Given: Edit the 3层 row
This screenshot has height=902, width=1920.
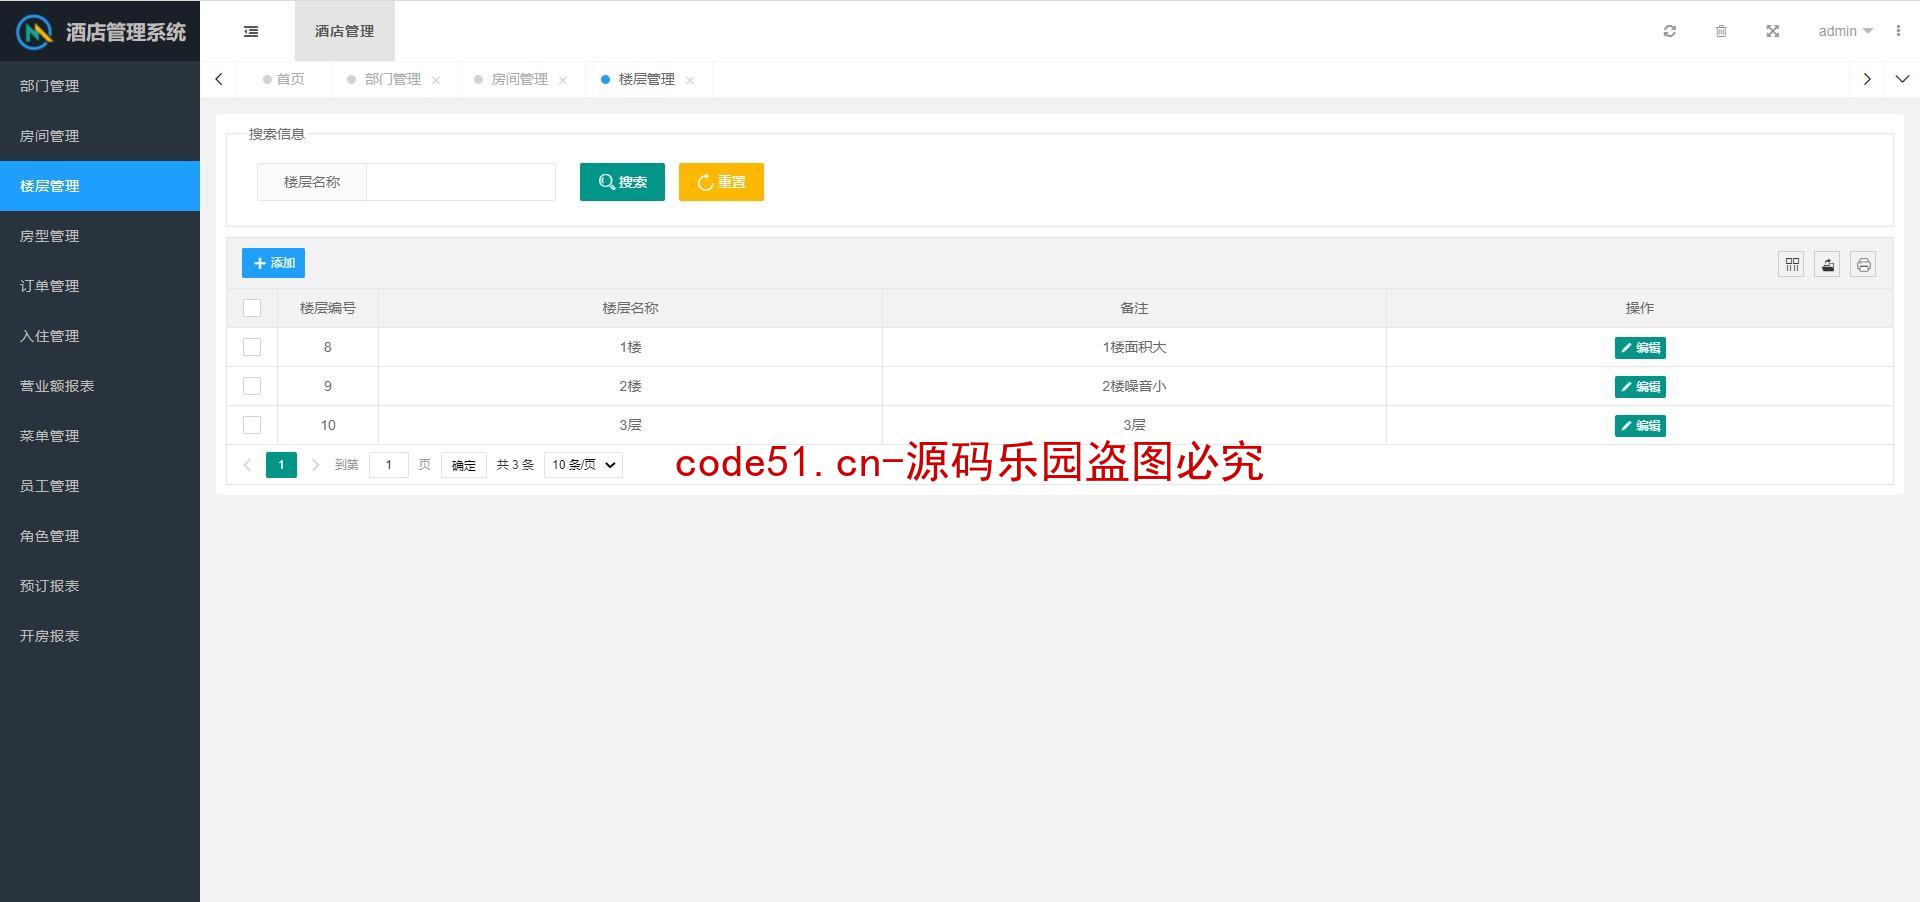Looking at the screenshot, I should [x=1640, y=426].
